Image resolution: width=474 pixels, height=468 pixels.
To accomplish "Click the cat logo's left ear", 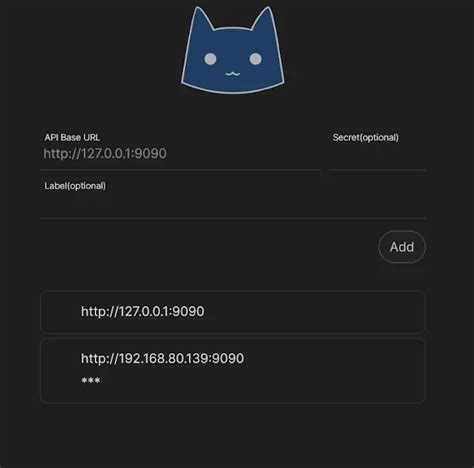I will click(x=201, y=20).
